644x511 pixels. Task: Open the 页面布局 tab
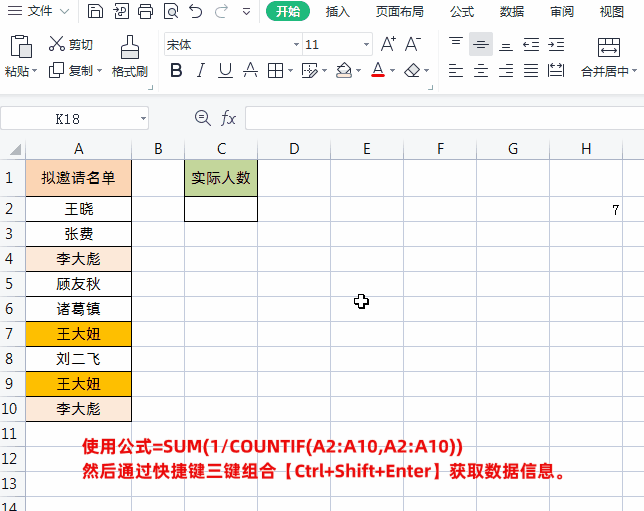point(400,12)
